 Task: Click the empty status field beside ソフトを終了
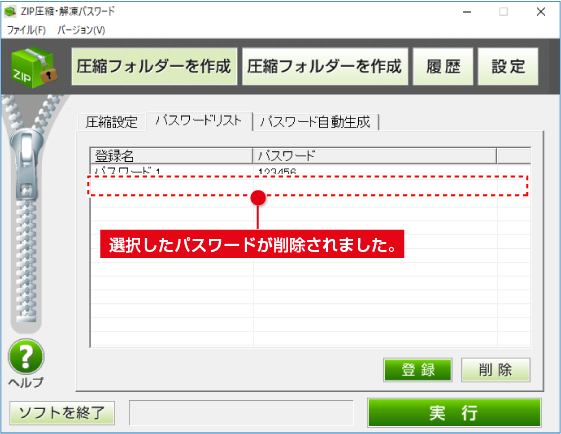241,413
